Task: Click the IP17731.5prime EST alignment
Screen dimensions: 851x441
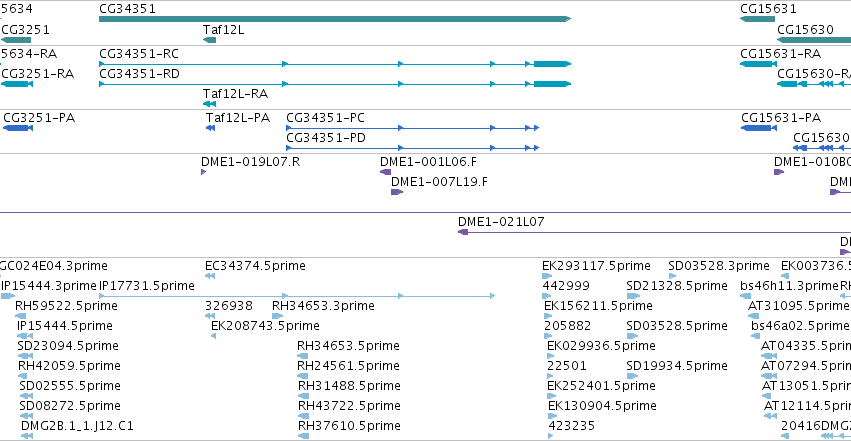Action: pos(297,296)
